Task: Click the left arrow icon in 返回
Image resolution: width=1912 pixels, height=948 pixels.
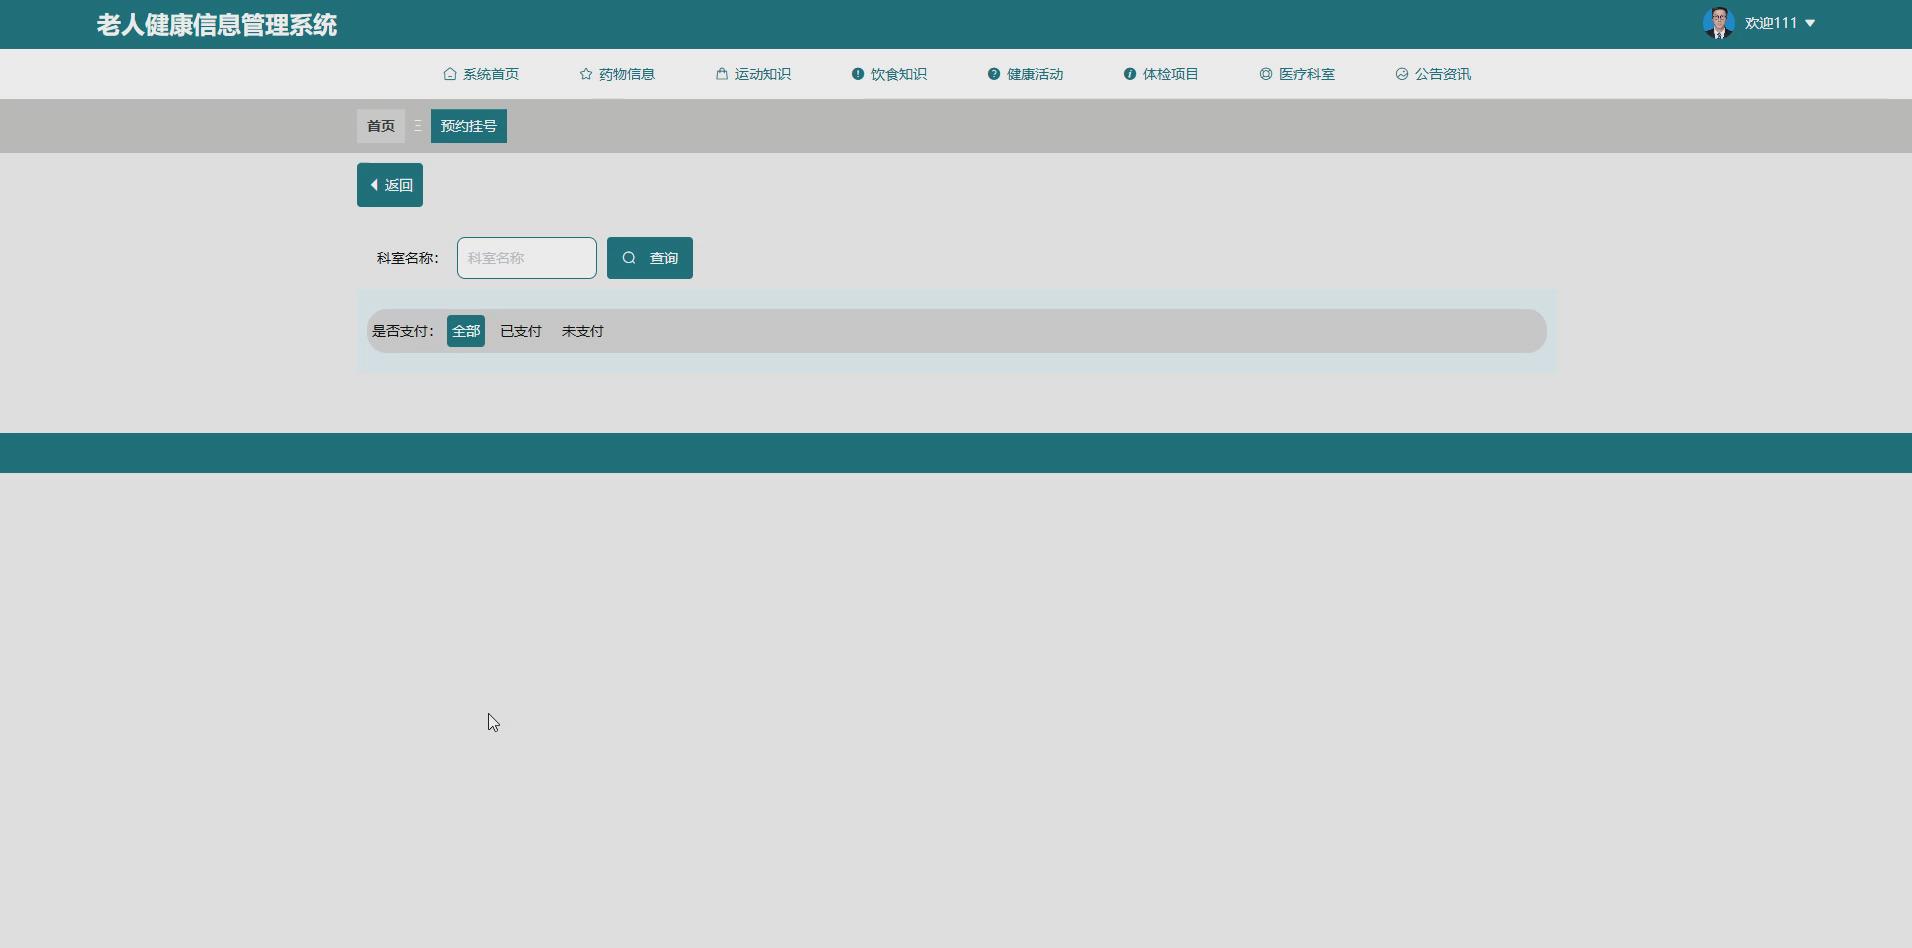Action: 374,185
